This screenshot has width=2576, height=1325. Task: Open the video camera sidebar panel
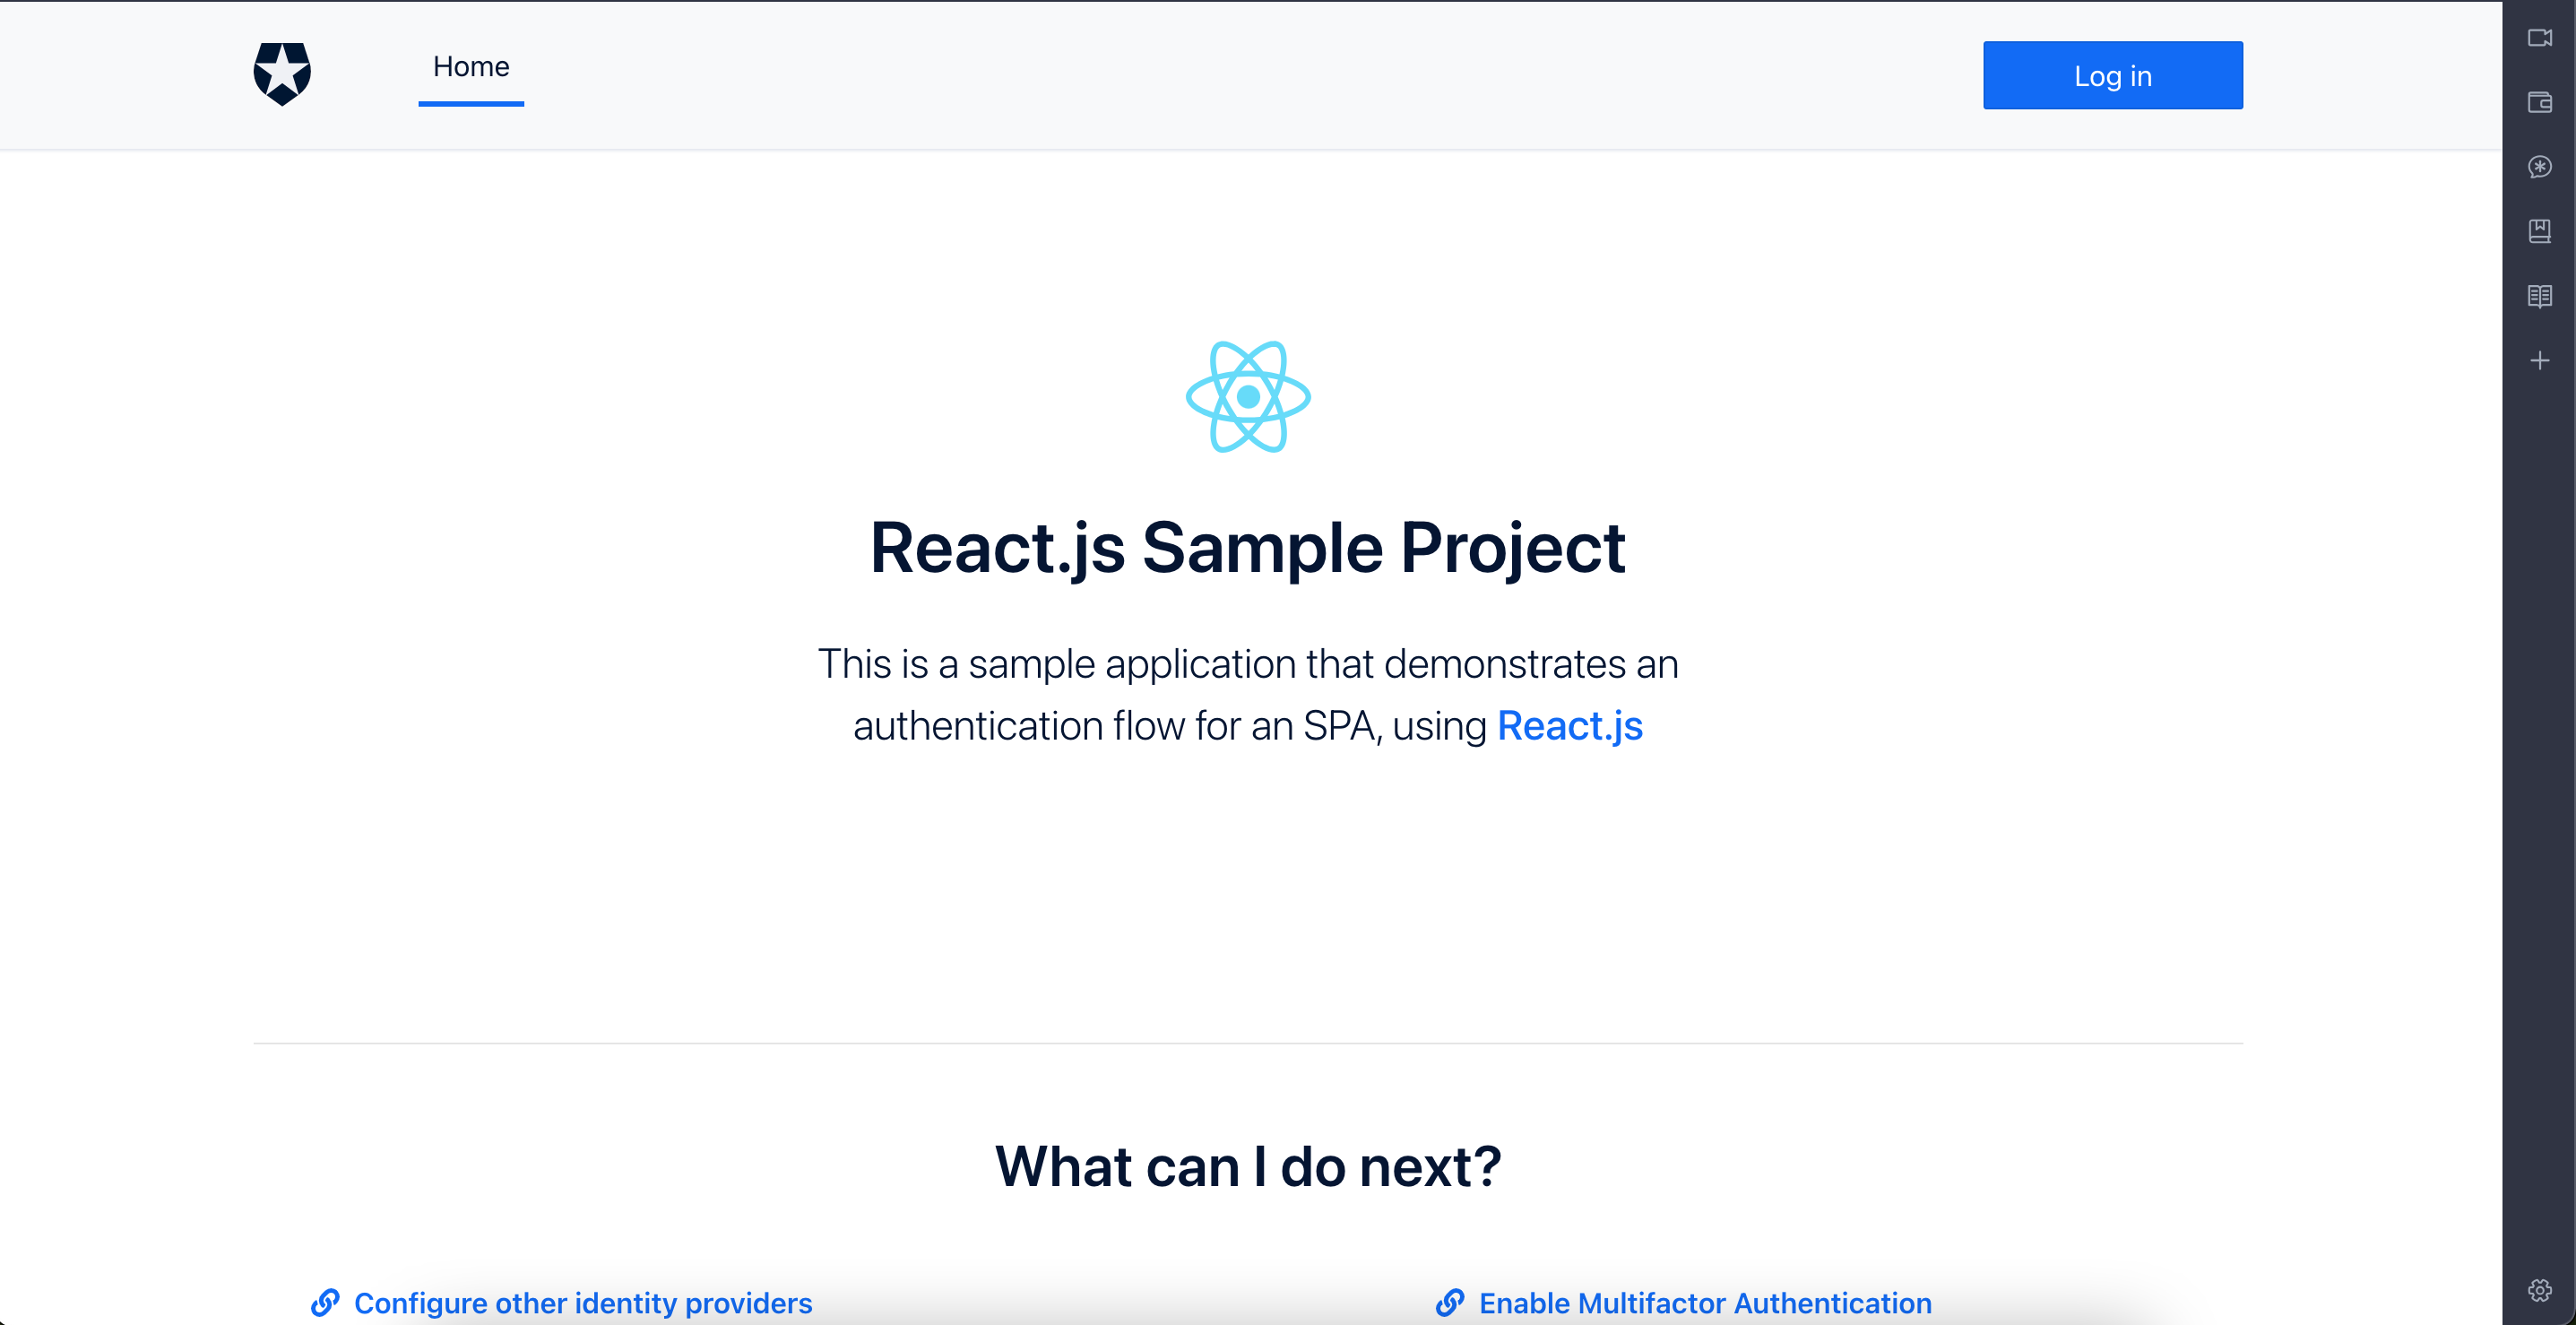pyautogui.click(x=2539, y=38)
